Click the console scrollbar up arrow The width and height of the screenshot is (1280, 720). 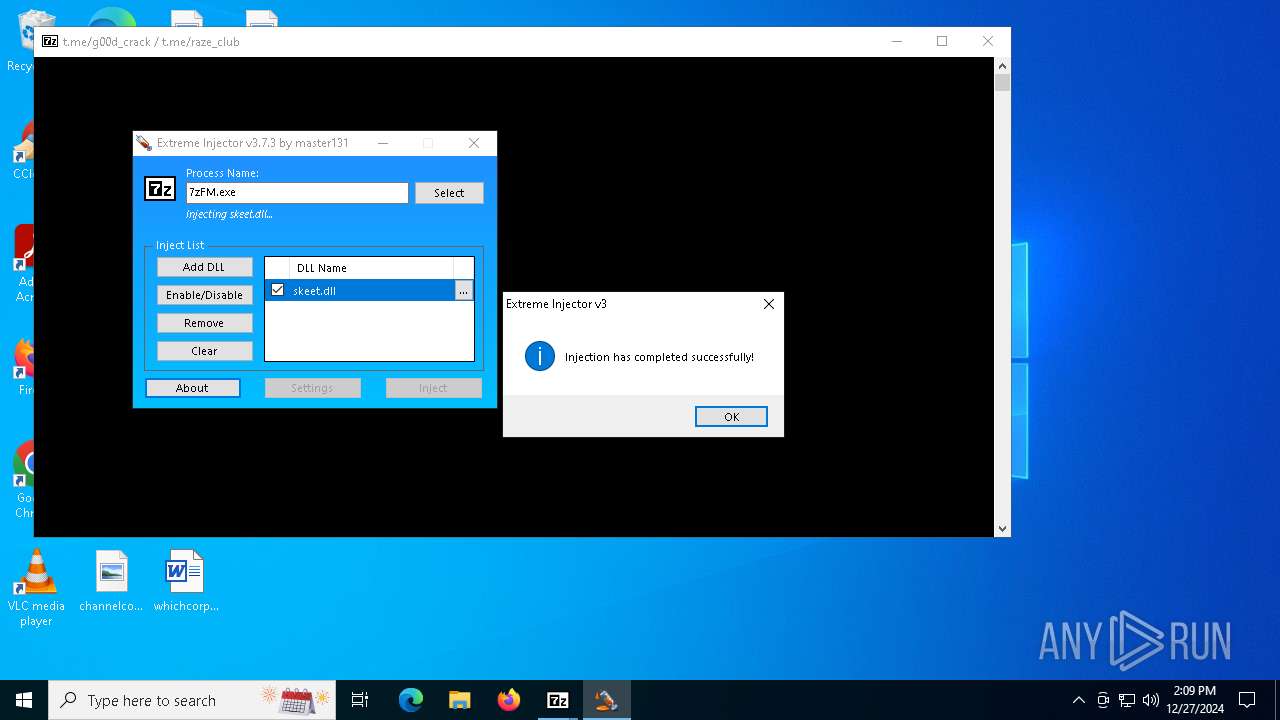tap(1002, 66)
